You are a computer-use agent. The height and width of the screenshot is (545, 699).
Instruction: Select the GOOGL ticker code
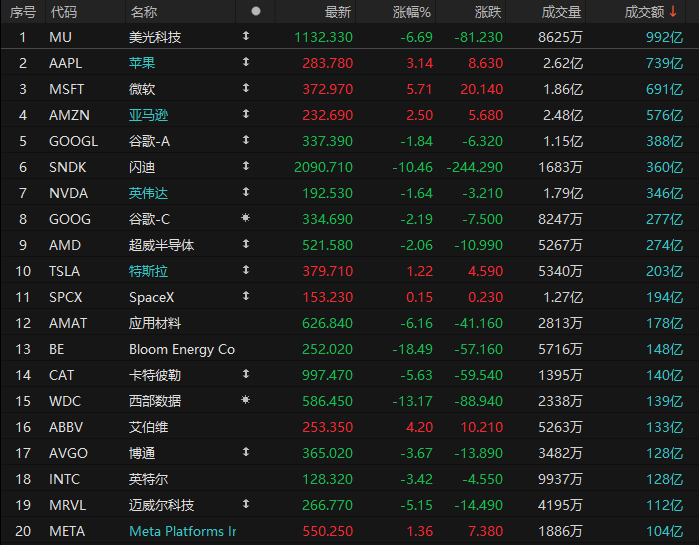[x=74, y=141]
